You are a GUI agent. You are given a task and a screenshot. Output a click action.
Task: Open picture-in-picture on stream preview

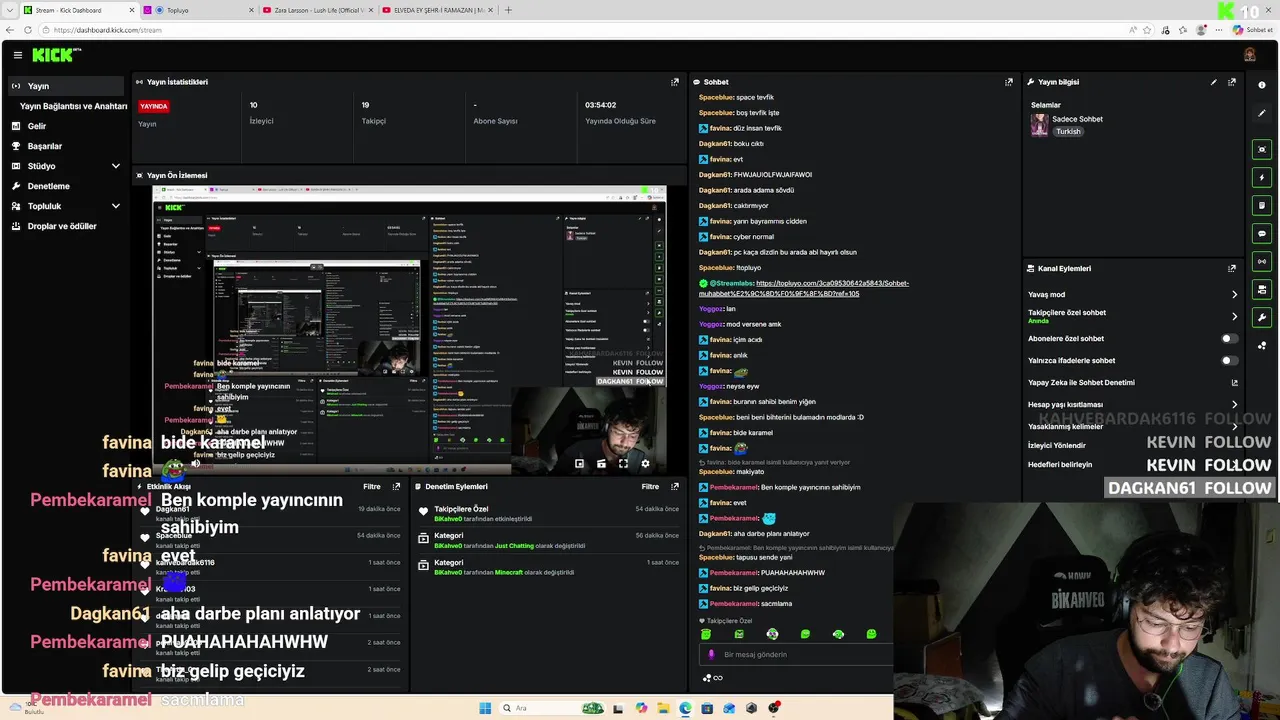point(579,464)
